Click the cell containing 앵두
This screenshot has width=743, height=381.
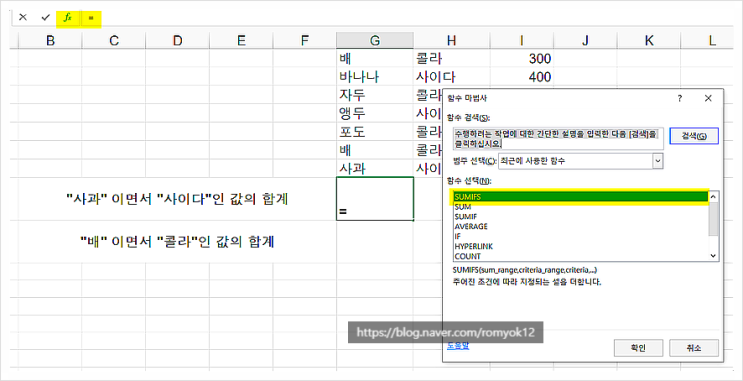click(375, 114)
